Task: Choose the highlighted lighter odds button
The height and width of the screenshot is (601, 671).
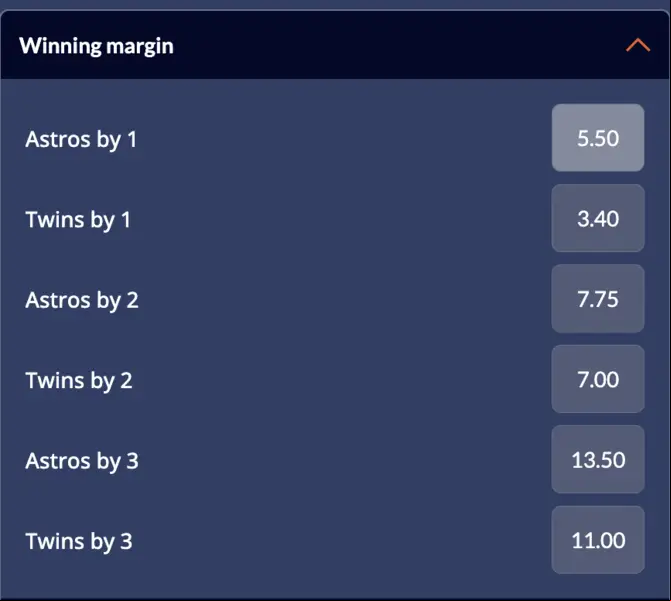Action: click(598, 138)
